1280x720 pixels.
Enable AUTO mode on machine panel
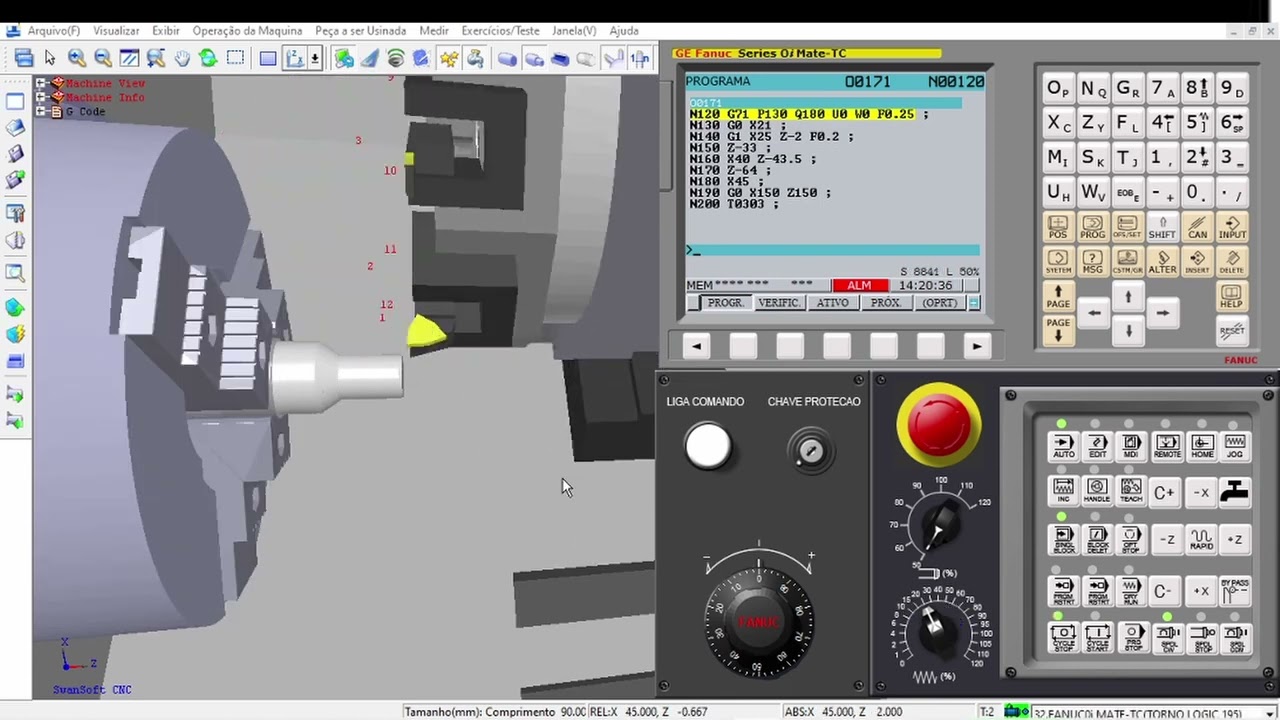coord(1063,446)
